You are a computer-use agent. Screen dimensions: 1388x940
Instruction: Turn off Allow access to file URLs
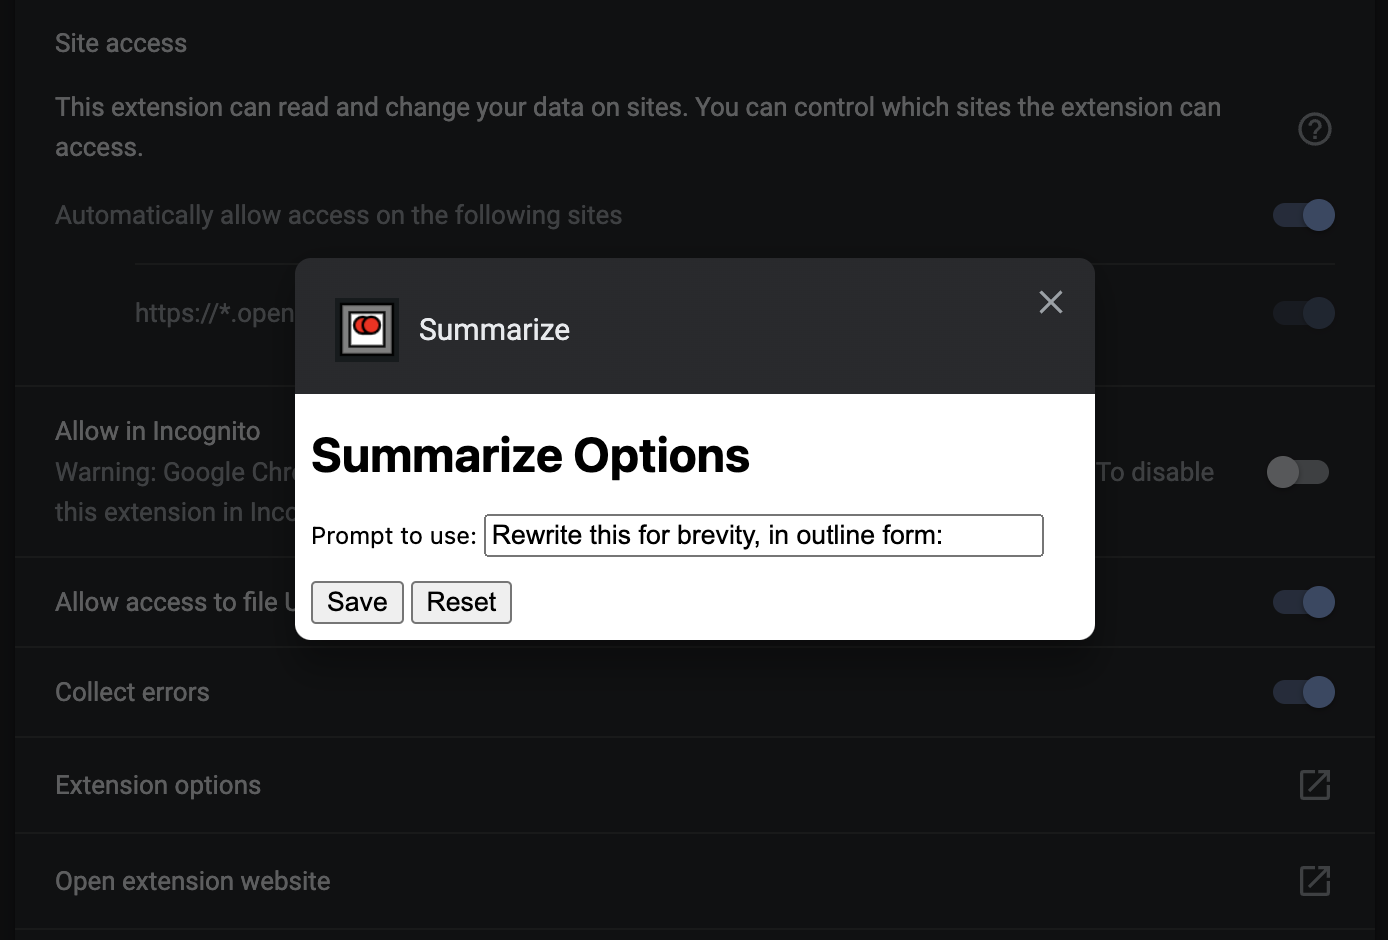[x=1303, y=602]
